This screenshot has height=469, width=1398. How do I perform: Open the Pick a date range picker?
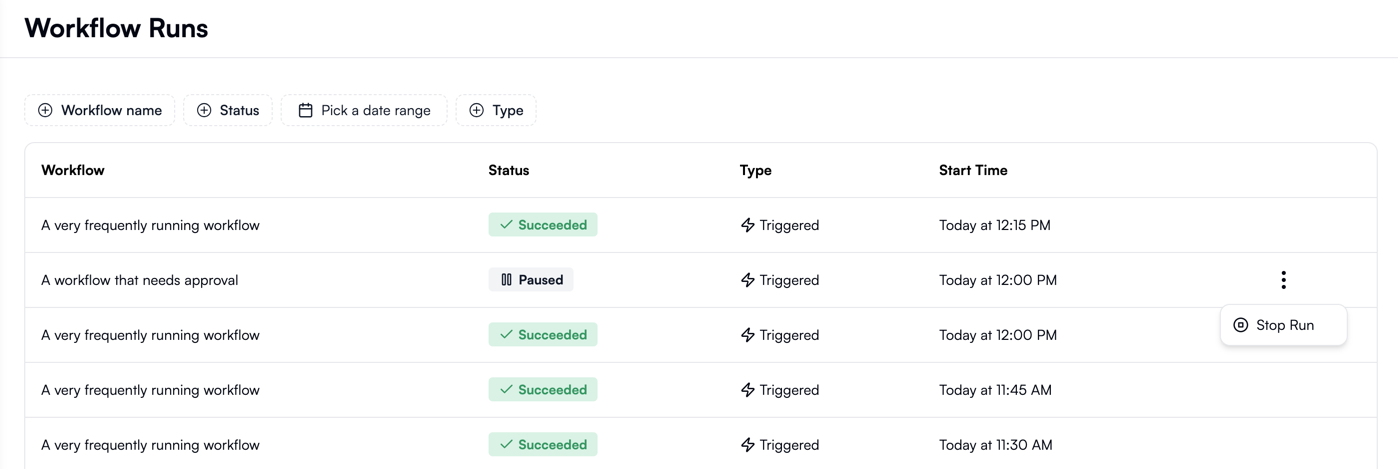tap(364, 110)
